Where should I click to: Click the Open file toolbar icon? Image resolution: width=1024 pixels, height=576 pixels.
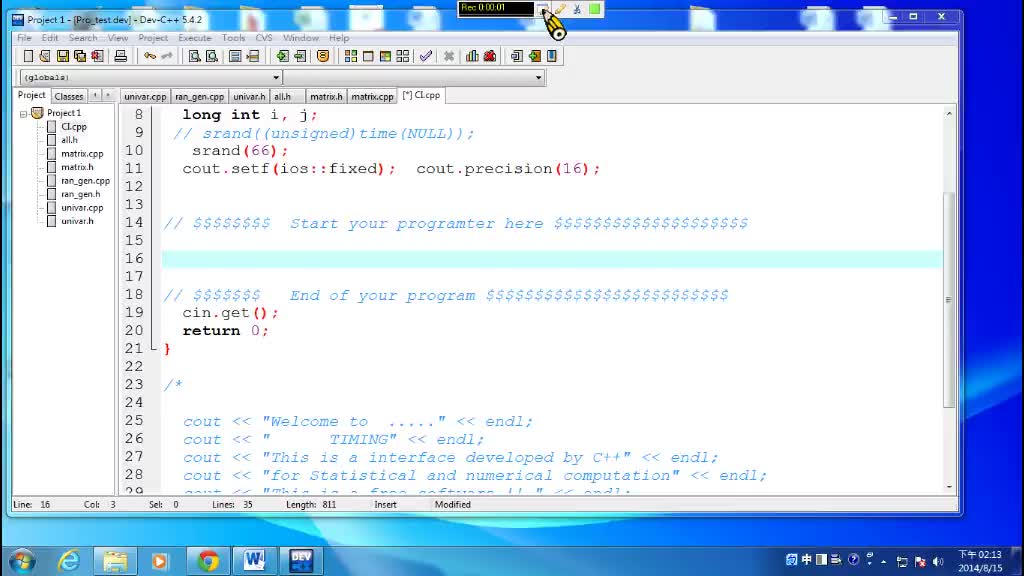coord(45,56)
